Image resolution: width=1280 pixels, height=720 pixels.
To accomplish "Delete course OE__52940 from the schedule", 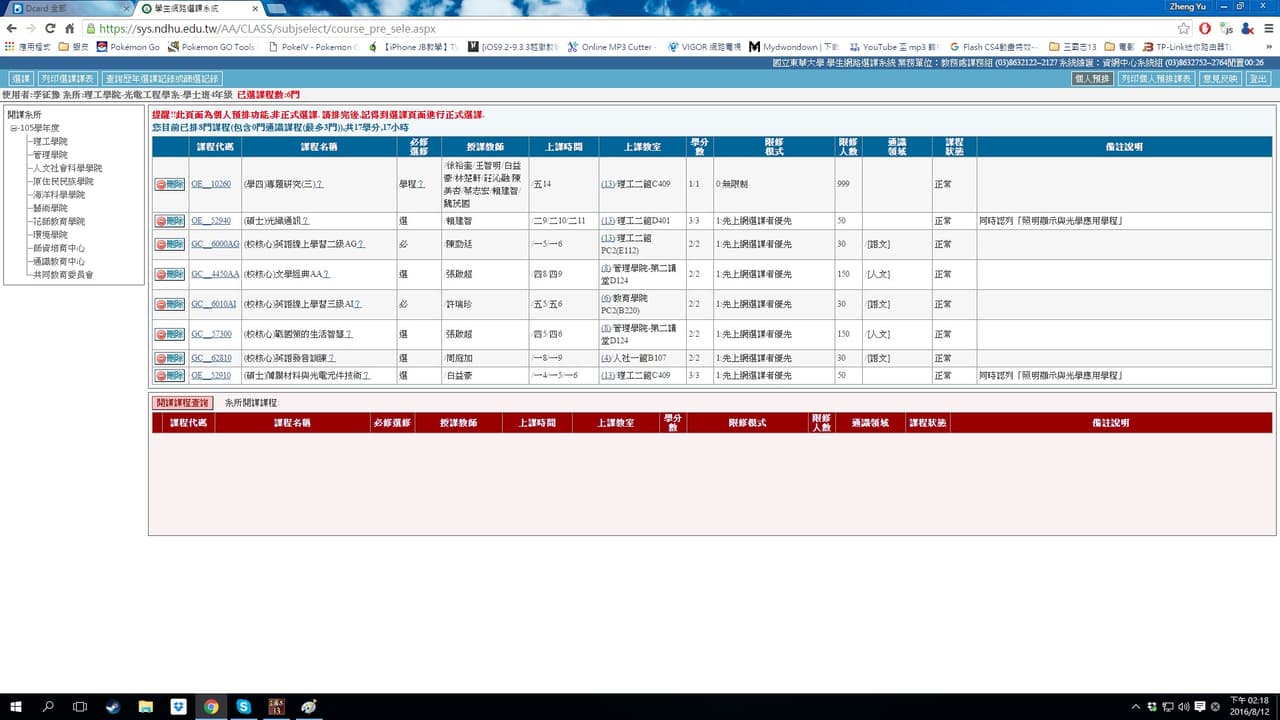I will coord(169,220).
